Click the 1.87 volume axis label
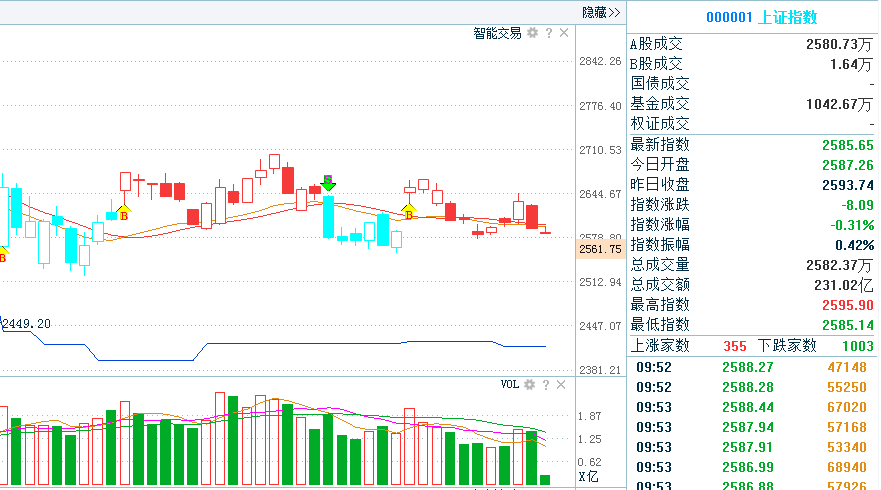This screenshot has width=881, height=490. tap(589, 416)
